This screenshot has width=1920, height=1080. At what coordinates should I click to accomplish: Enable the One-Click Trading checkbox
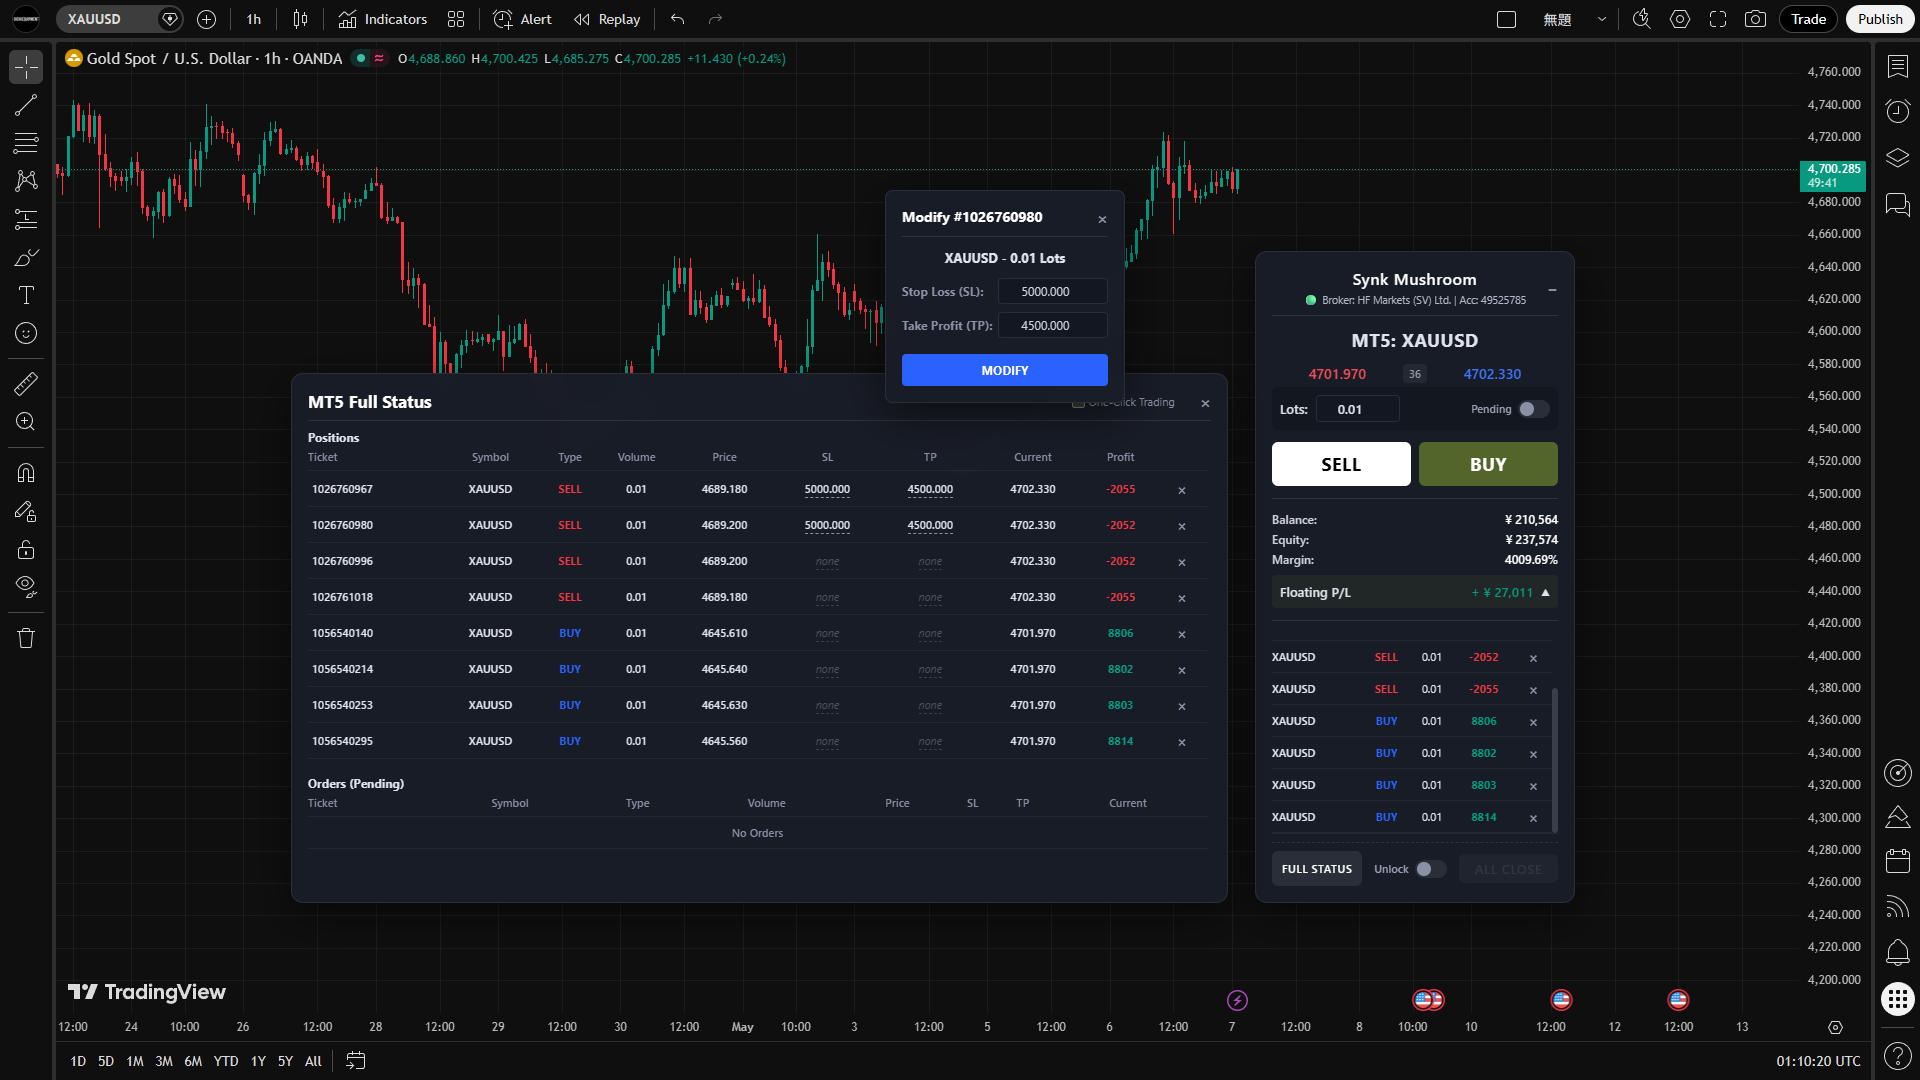click(1078, 403)
